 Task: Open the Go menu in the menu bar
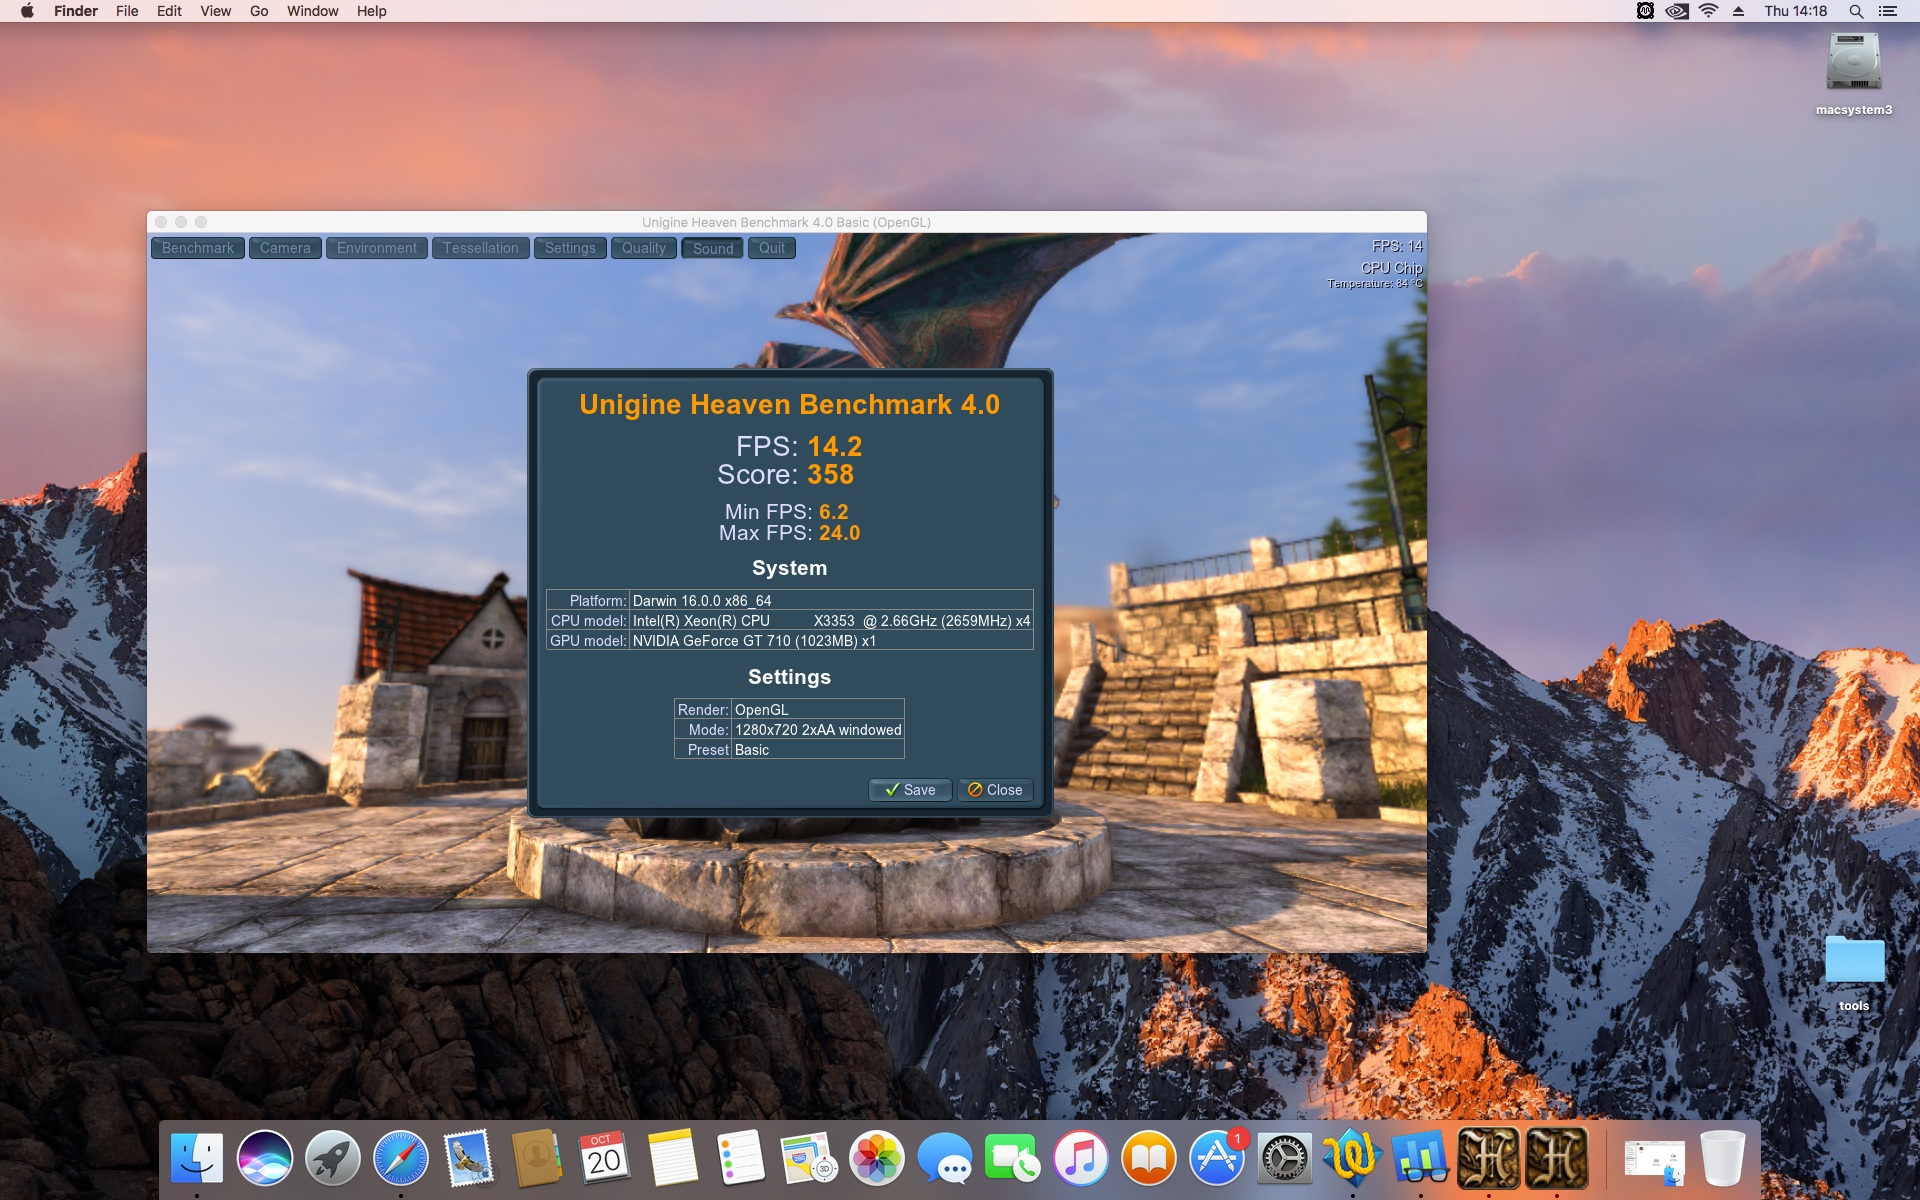click(x=259, y=11)
